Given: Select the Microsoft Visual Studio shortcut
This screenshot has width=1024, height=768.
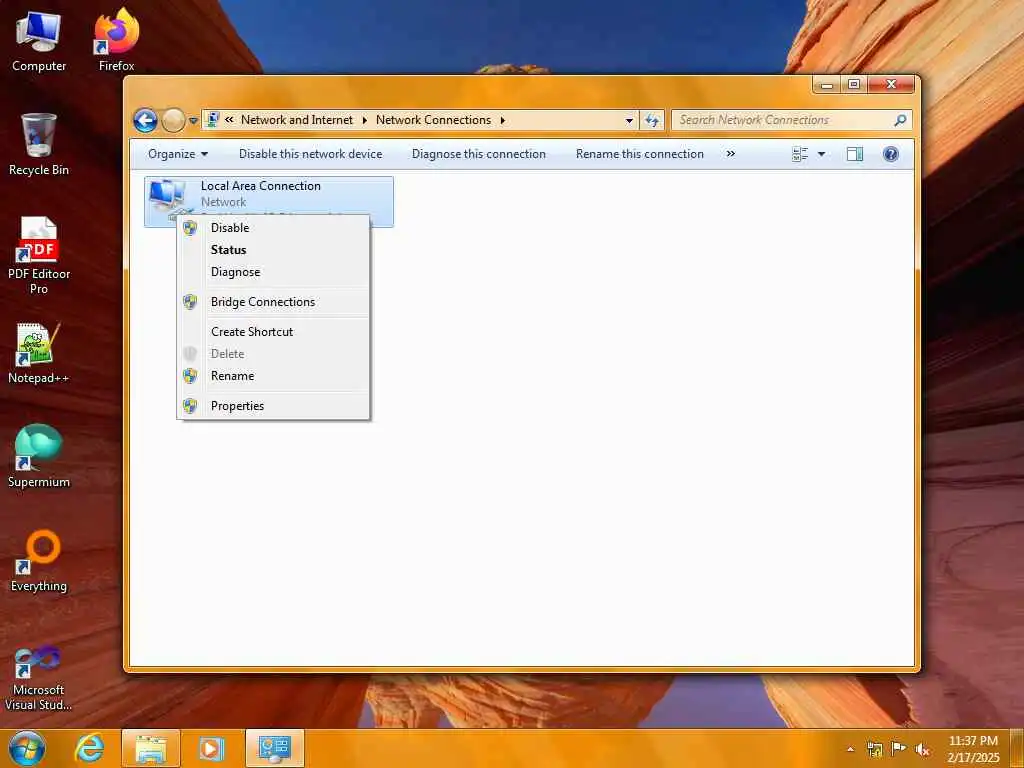Looking at the screenshot, I should click(x=39, y=678).
